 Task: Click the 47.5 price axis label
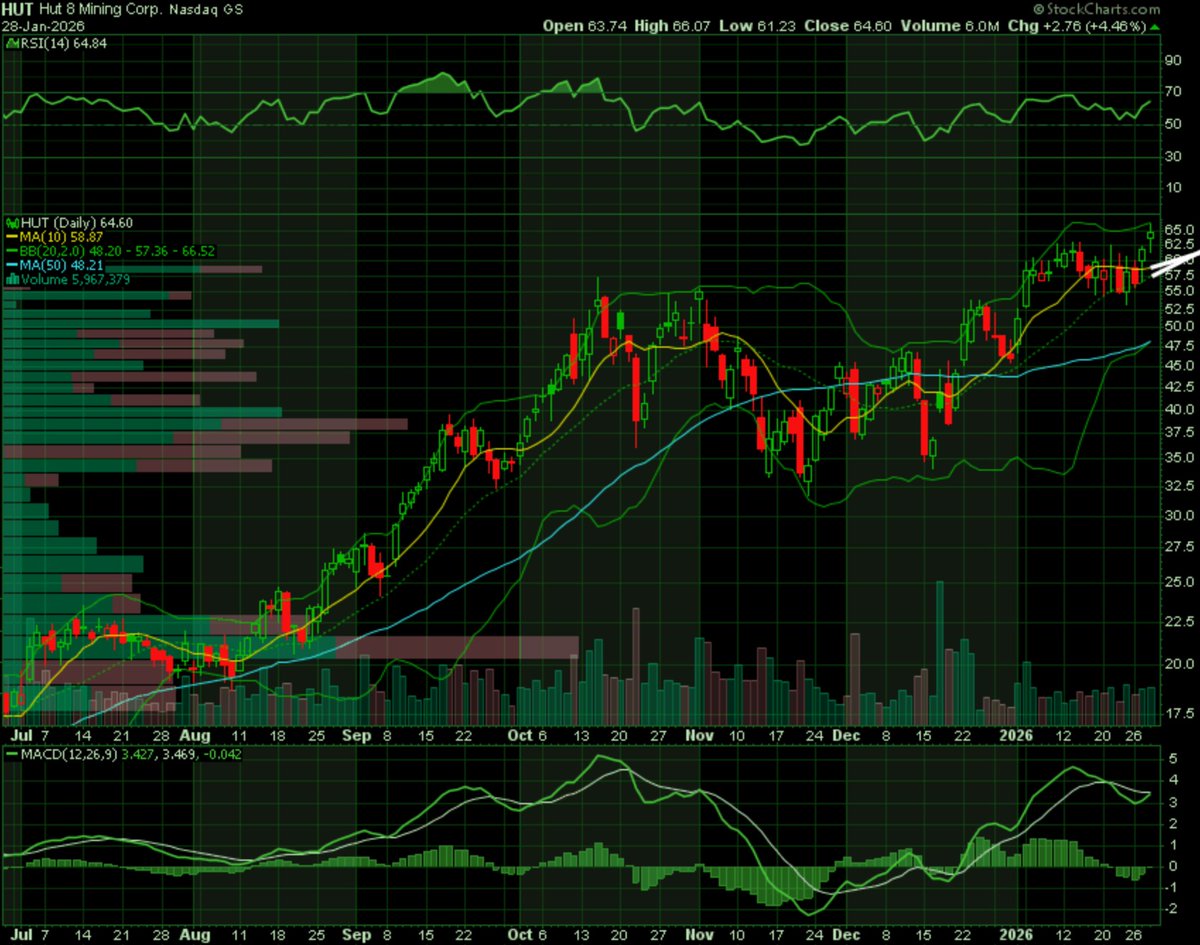tap(1177, 345)
